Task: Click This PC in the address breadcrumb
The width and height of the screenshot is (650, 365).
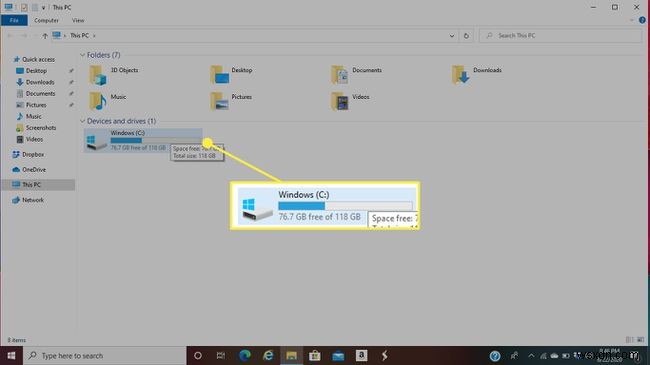Action: 79,36
